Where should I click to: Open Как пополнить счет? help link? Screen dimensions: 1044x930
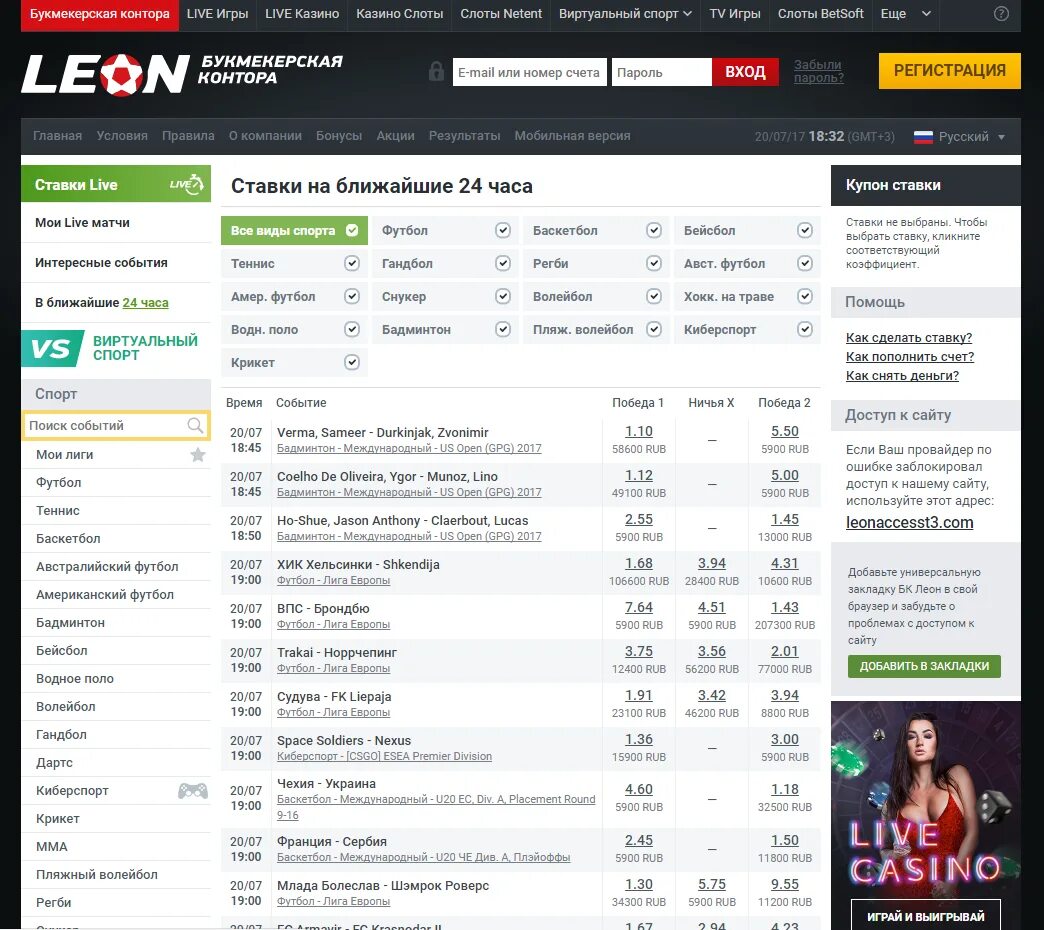point(910,357)
